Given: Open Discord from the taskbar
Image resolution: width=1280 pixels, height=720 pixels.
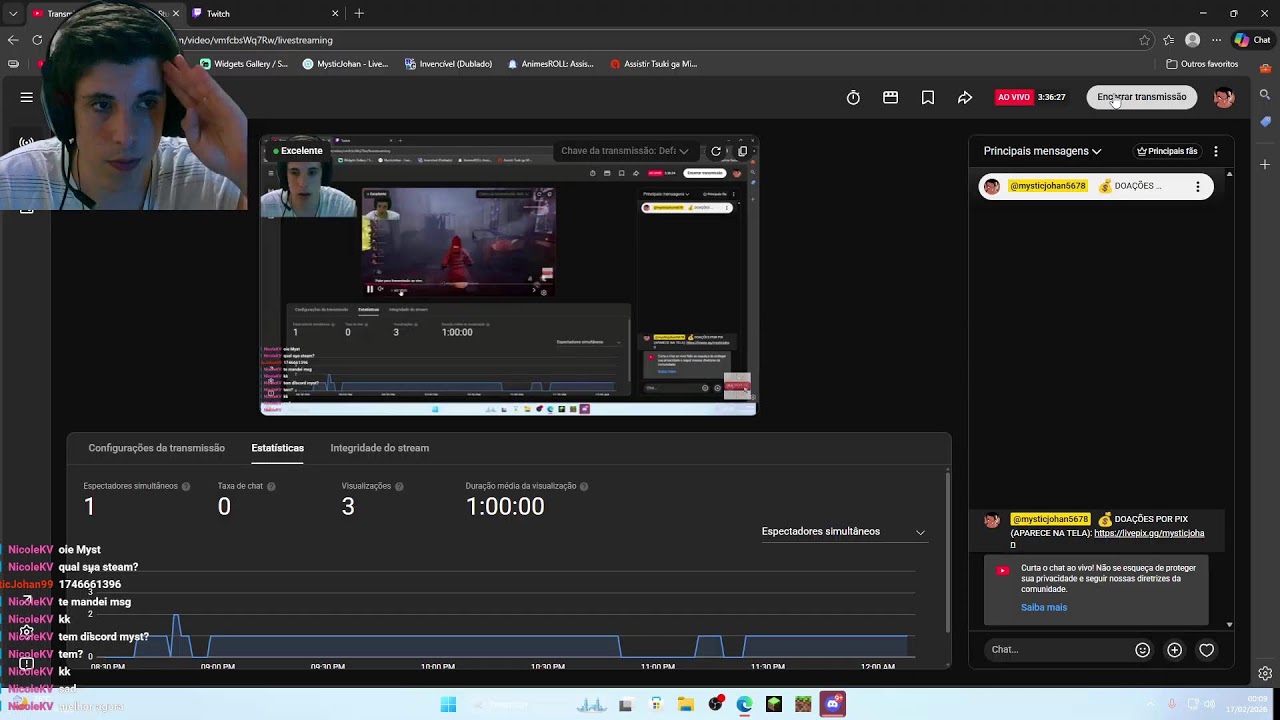Looking at the screenshot, I should click(833, 704).
